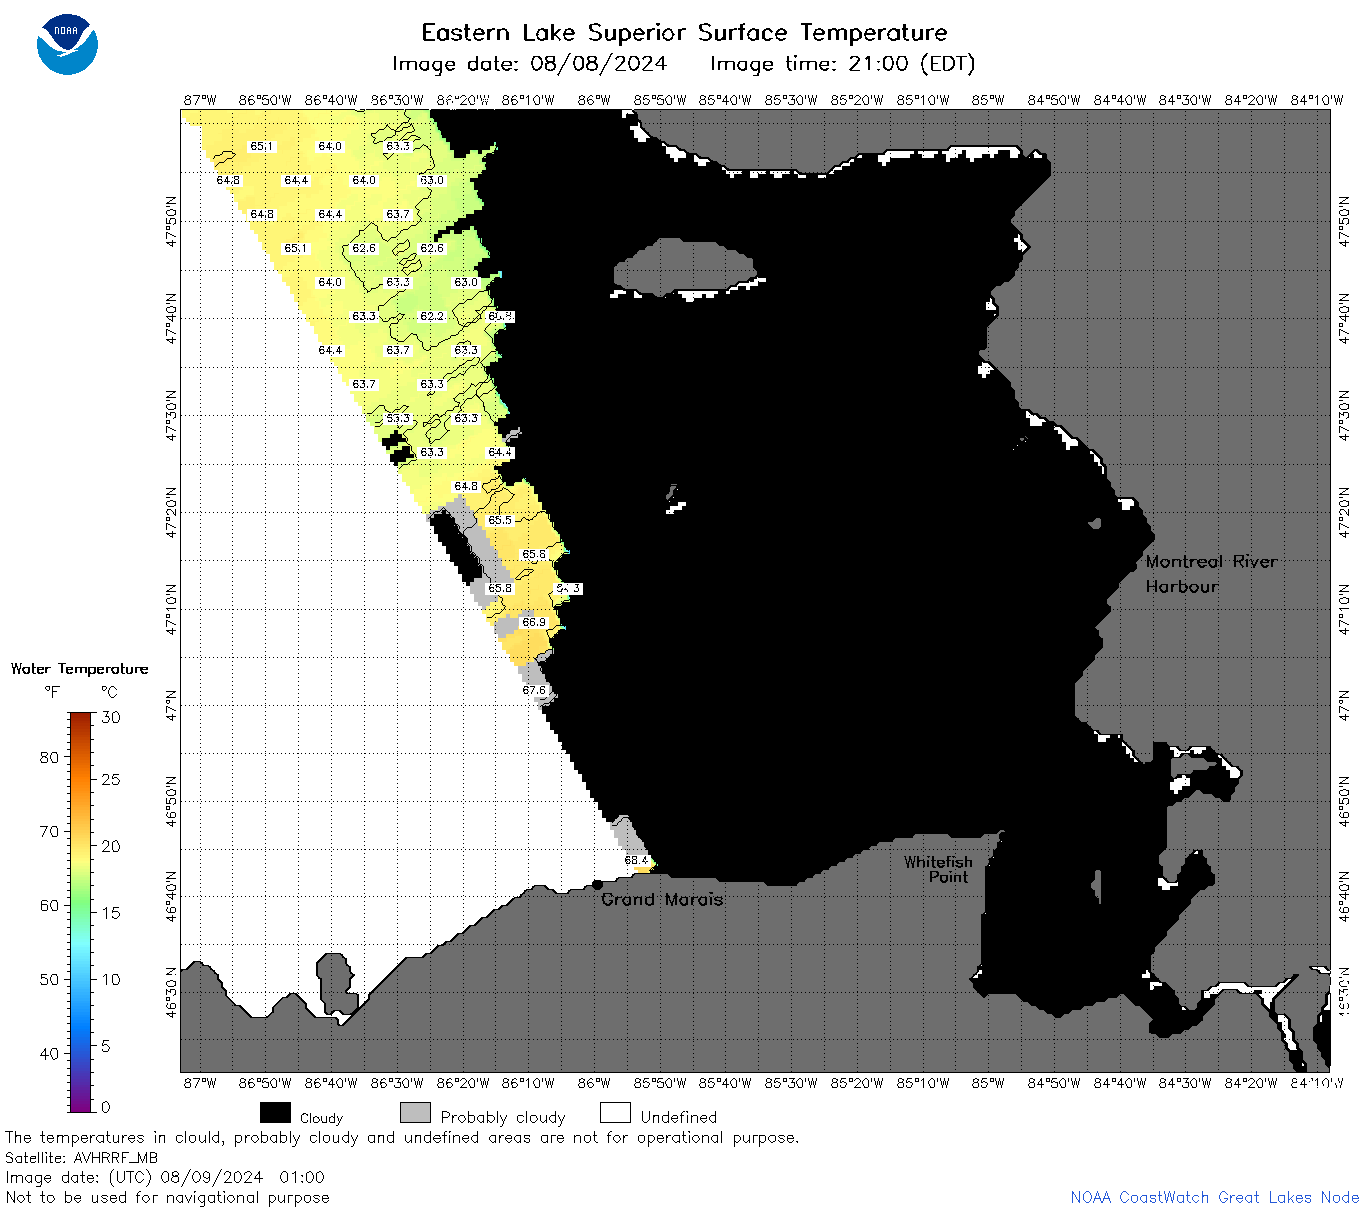Click the 'Water Temperature' legend heading

tap(79, 669)
